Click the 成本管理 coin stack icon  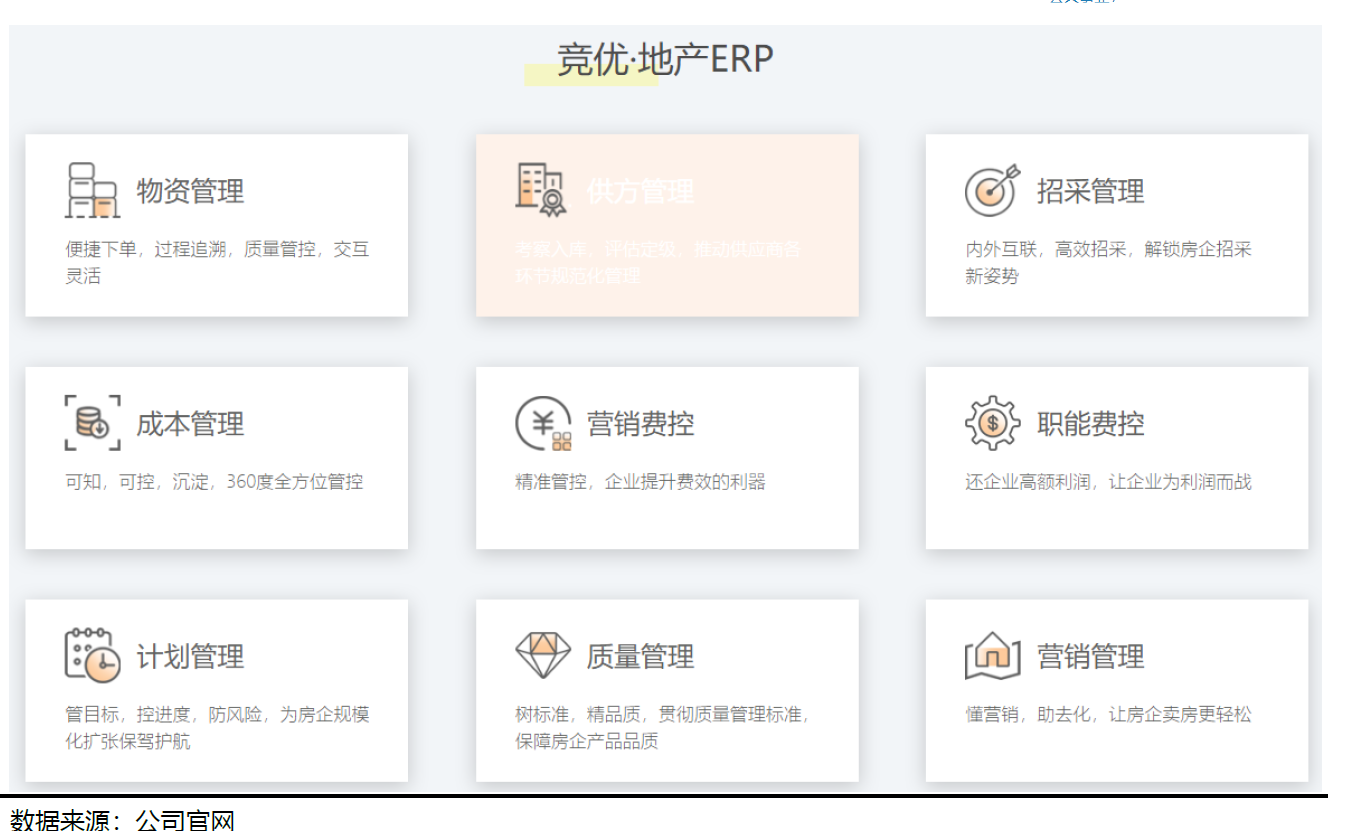point(92,423)
